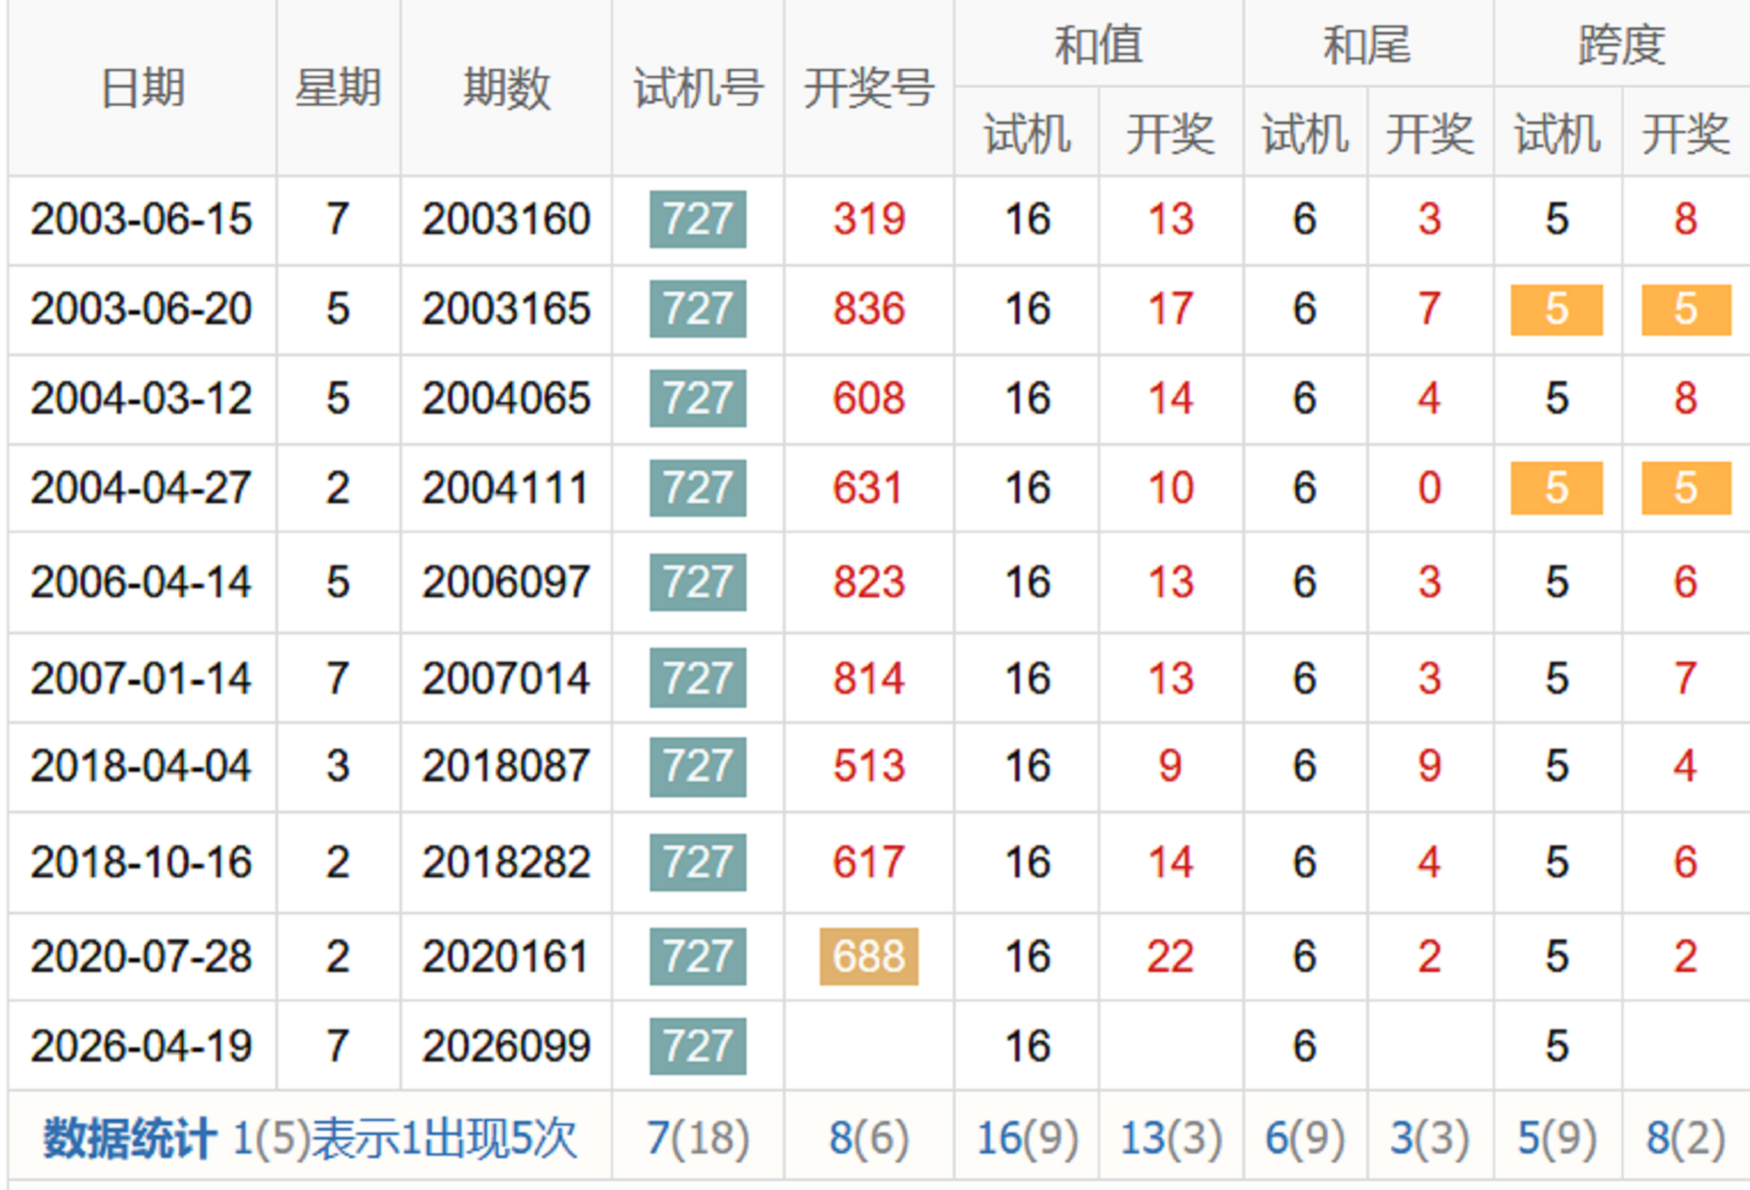Click the 727 badge in the 2003-06-15 row
The height and width of the screenshot is (1190, 1750).
point(698,219)
